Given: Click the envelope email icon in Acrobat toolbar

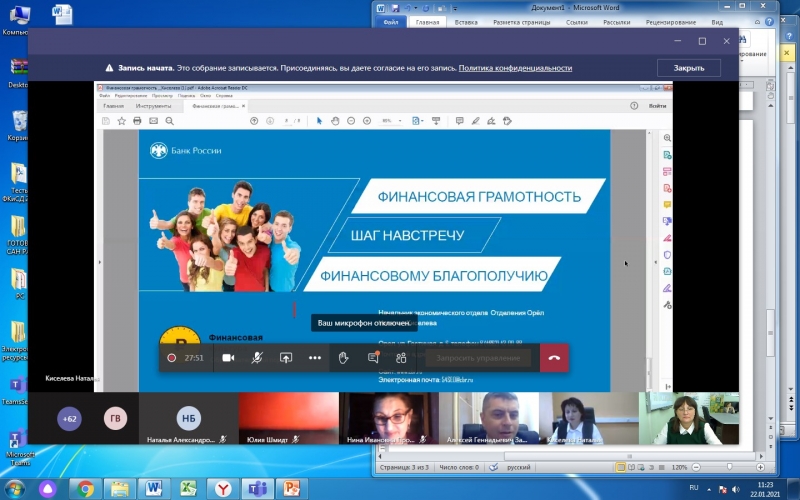Looking at the screenshot, I should [153, 121].
